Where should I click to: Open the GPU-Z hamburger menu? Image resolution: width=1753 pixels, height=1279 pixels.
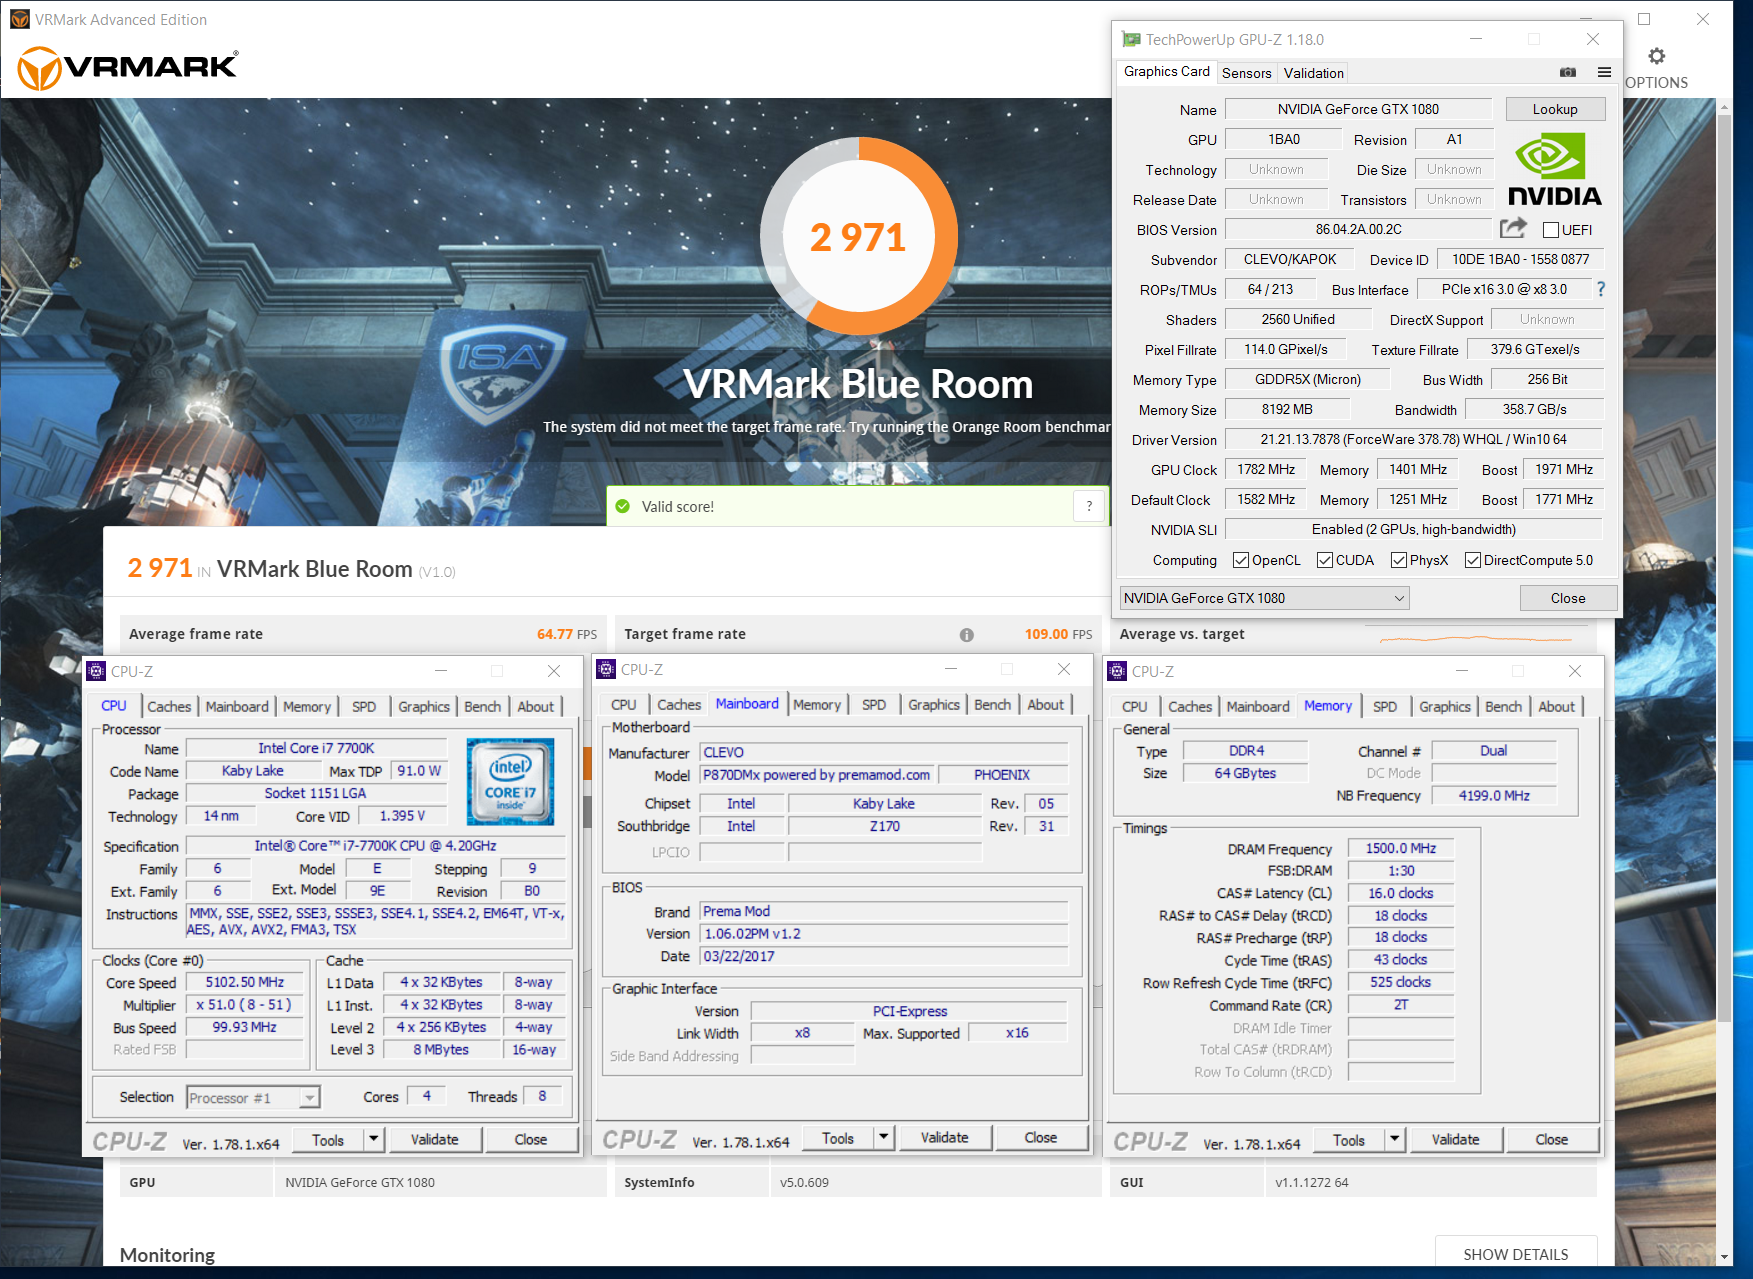1604,72
